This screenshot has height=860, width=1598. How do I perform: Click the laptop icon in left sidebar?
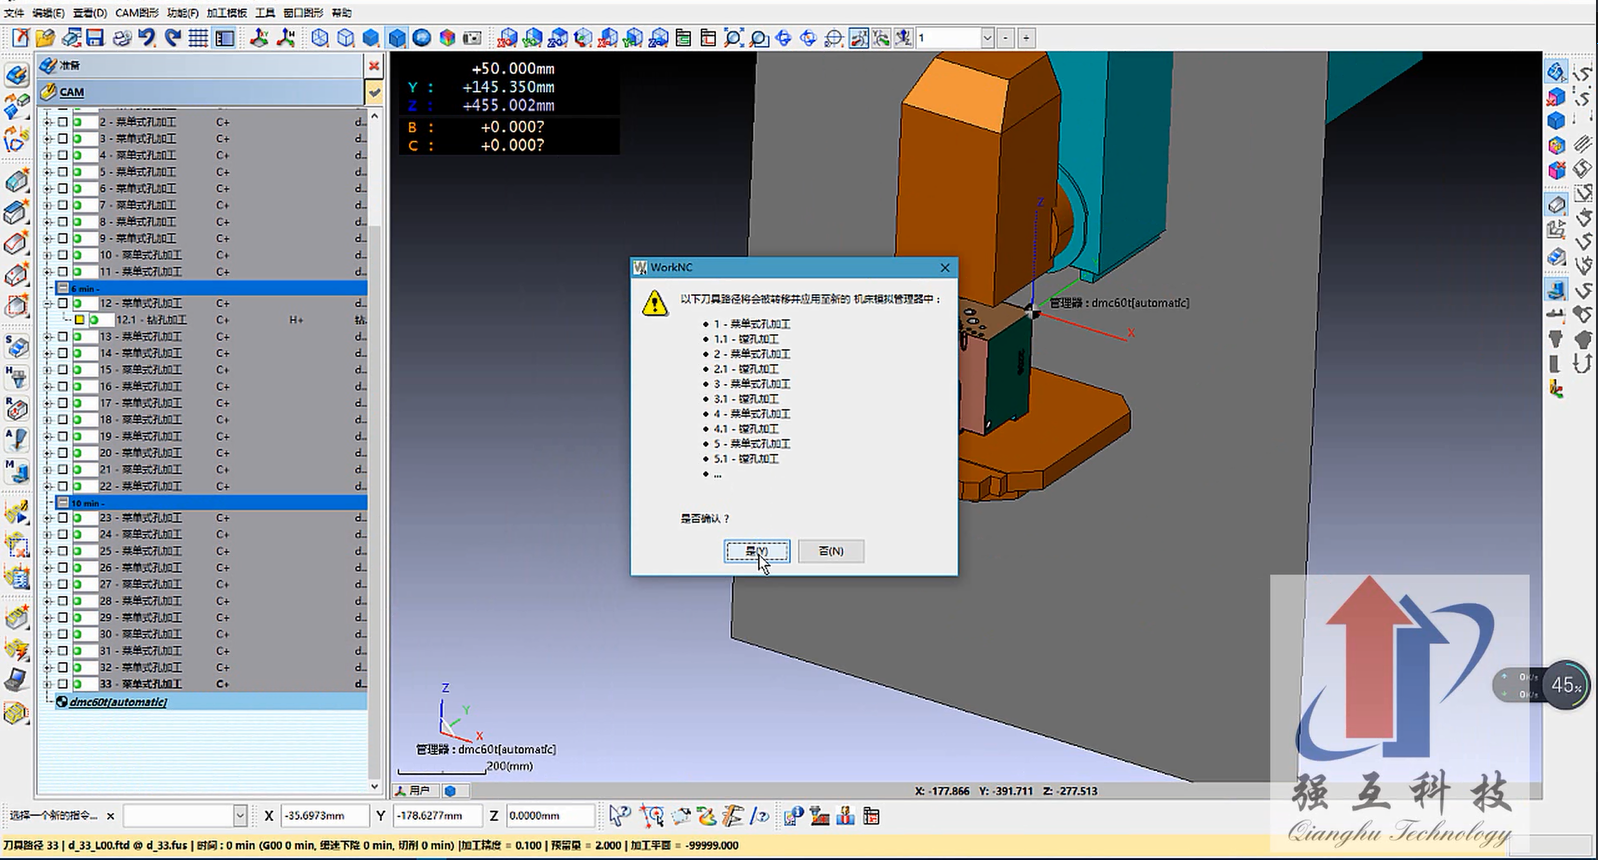(x=16, y=680)
